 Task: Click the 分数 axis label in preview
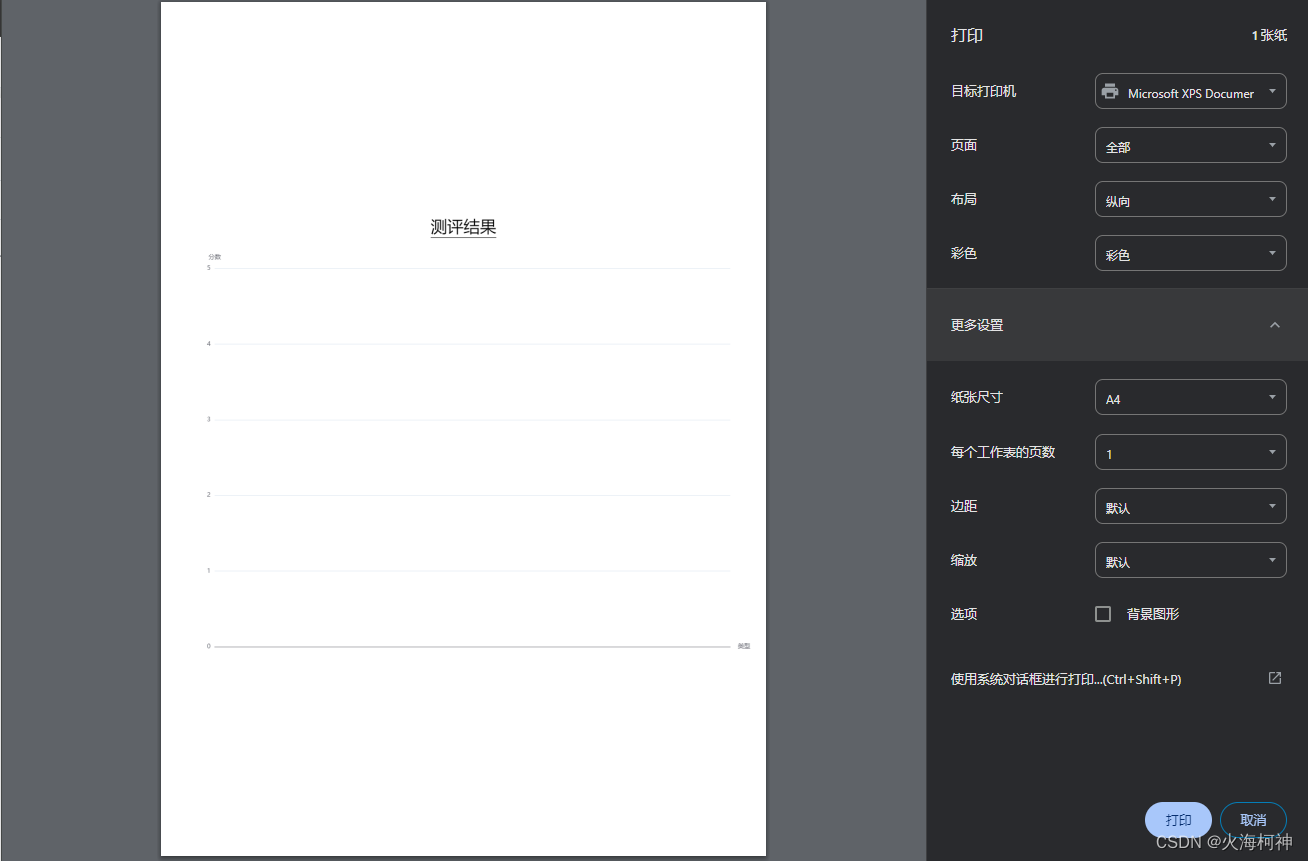click(214, 257)
